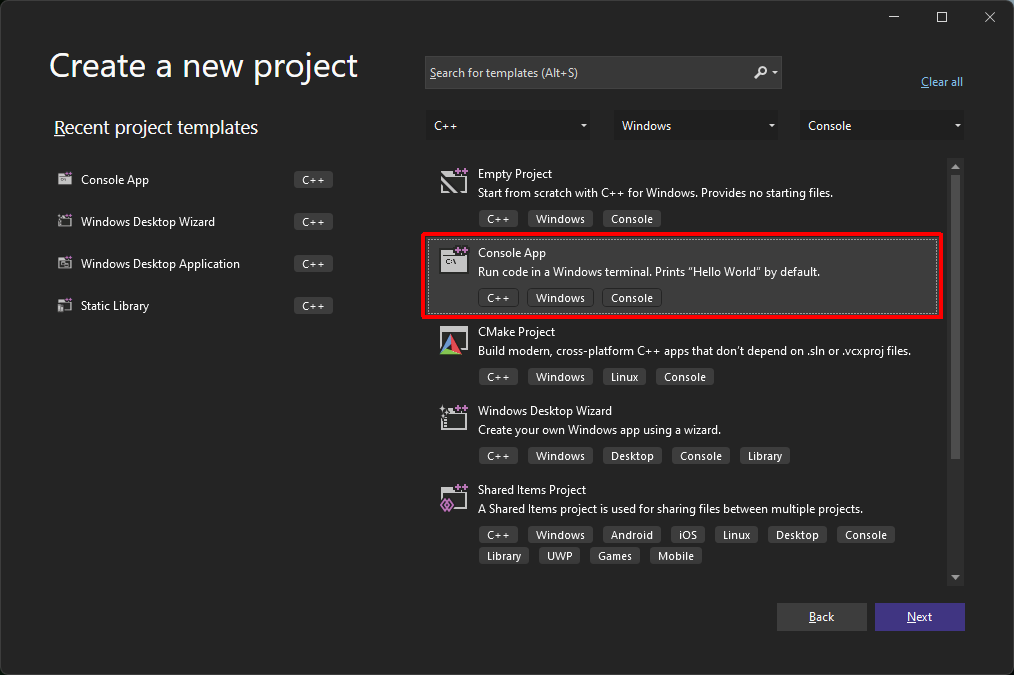Close the Create a new project dialog

click(989, 17)
